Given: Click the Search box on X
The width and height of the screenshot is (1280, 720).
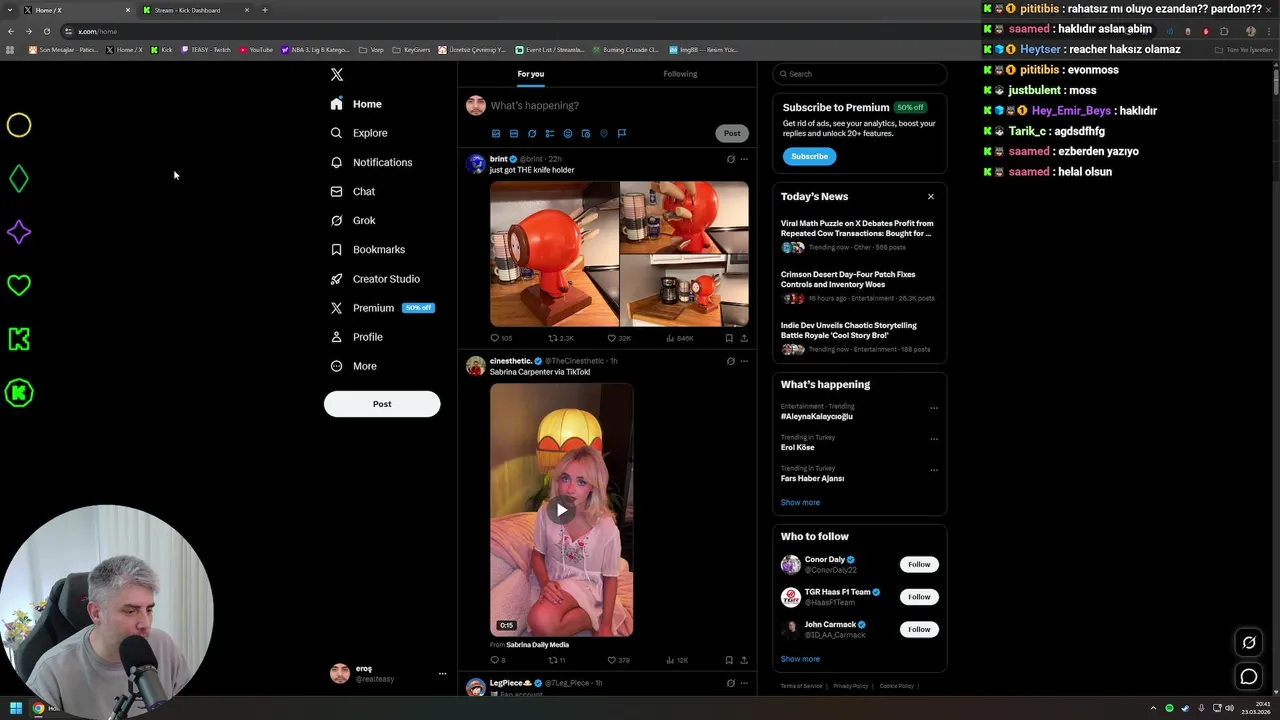Looking at the screenshot, I should pos(860,74).
